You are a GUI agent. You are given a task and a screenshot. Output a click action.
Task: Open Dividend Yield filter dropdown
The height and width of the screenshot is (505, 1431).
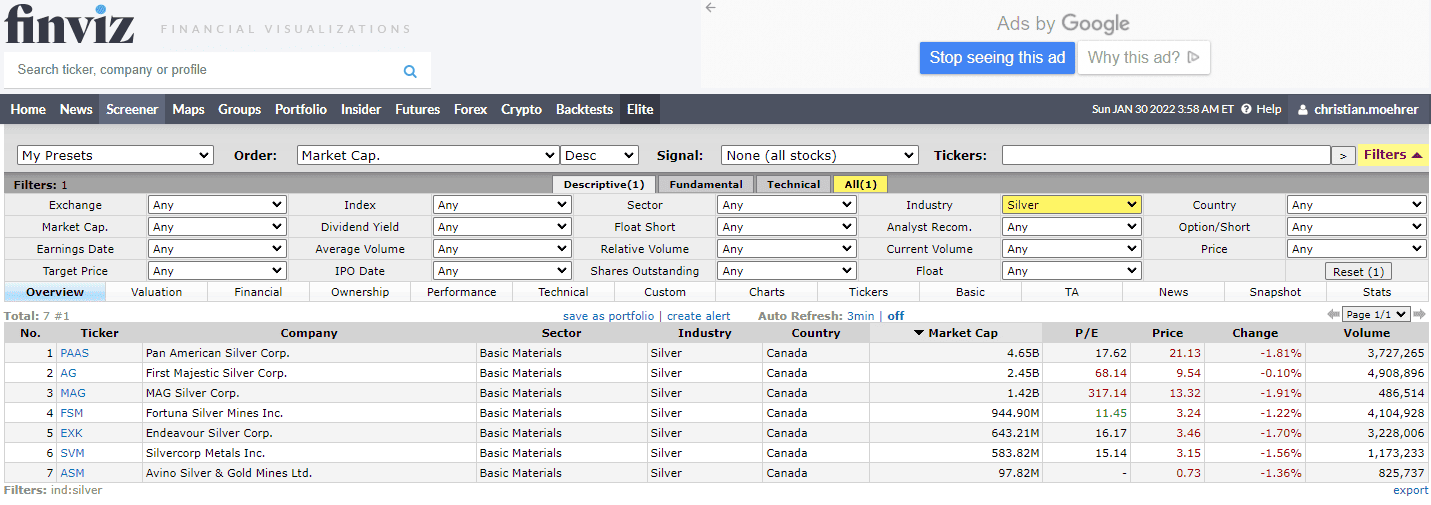click(x=502, y=227)
